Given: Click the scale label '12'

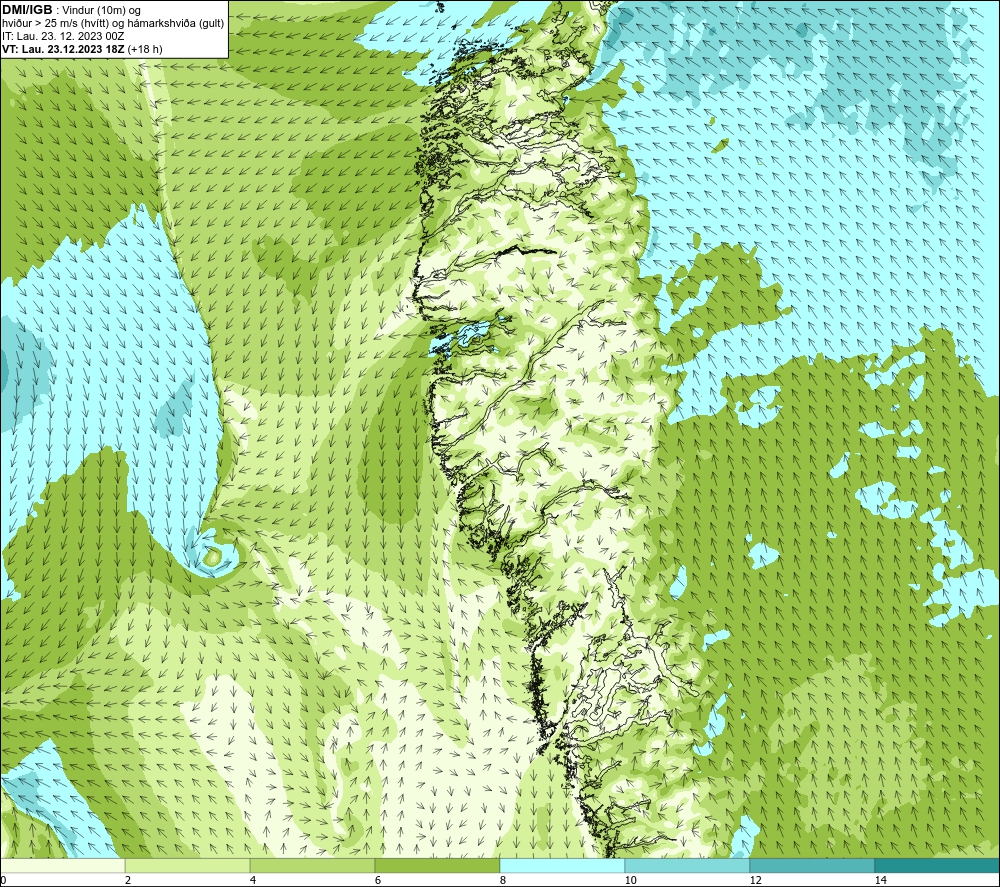Looking at the screenshot, I should pos(755,881).
